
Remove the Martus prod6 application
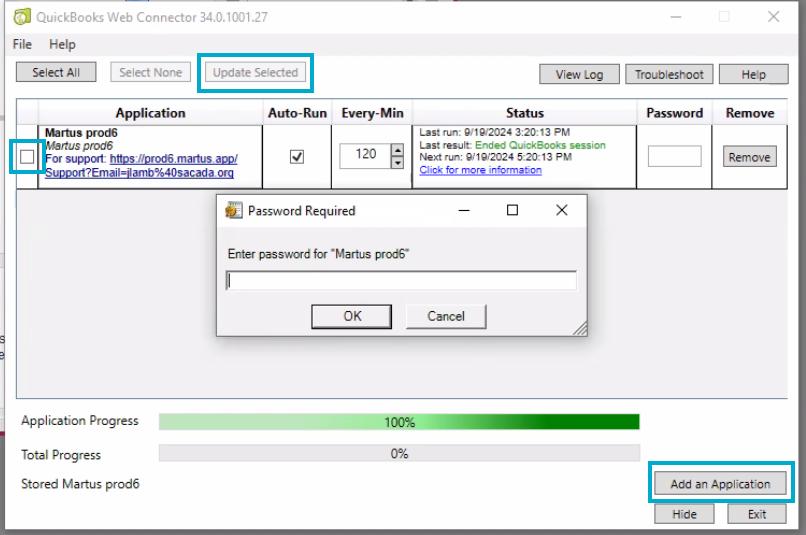point(749,157)
